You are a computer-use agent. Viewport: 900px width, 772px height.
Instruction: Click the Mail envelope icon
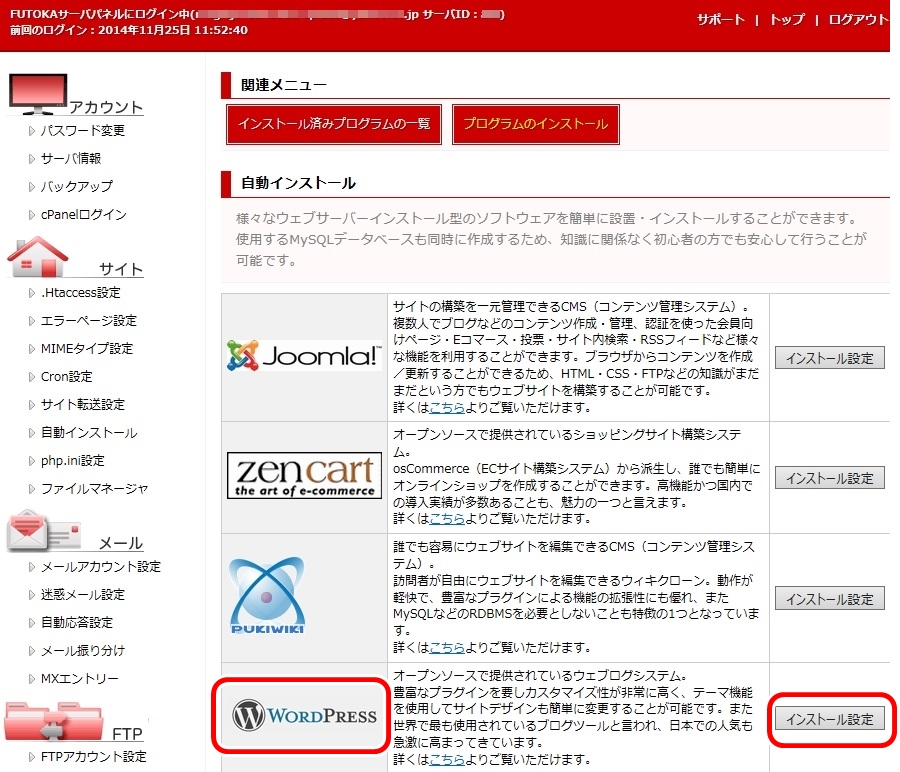click(43, 531)
